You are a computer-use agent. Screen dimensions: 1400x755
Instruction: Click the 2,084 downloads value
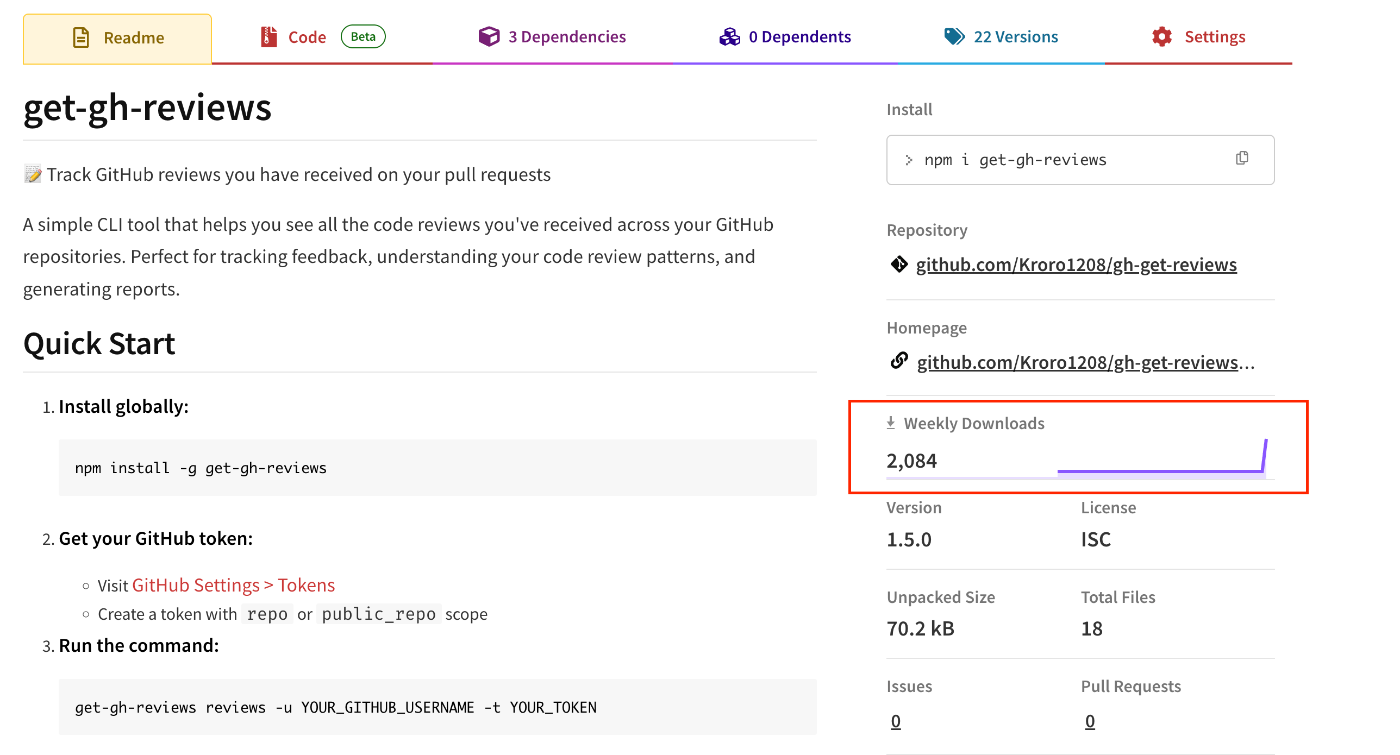click(911, 461)
